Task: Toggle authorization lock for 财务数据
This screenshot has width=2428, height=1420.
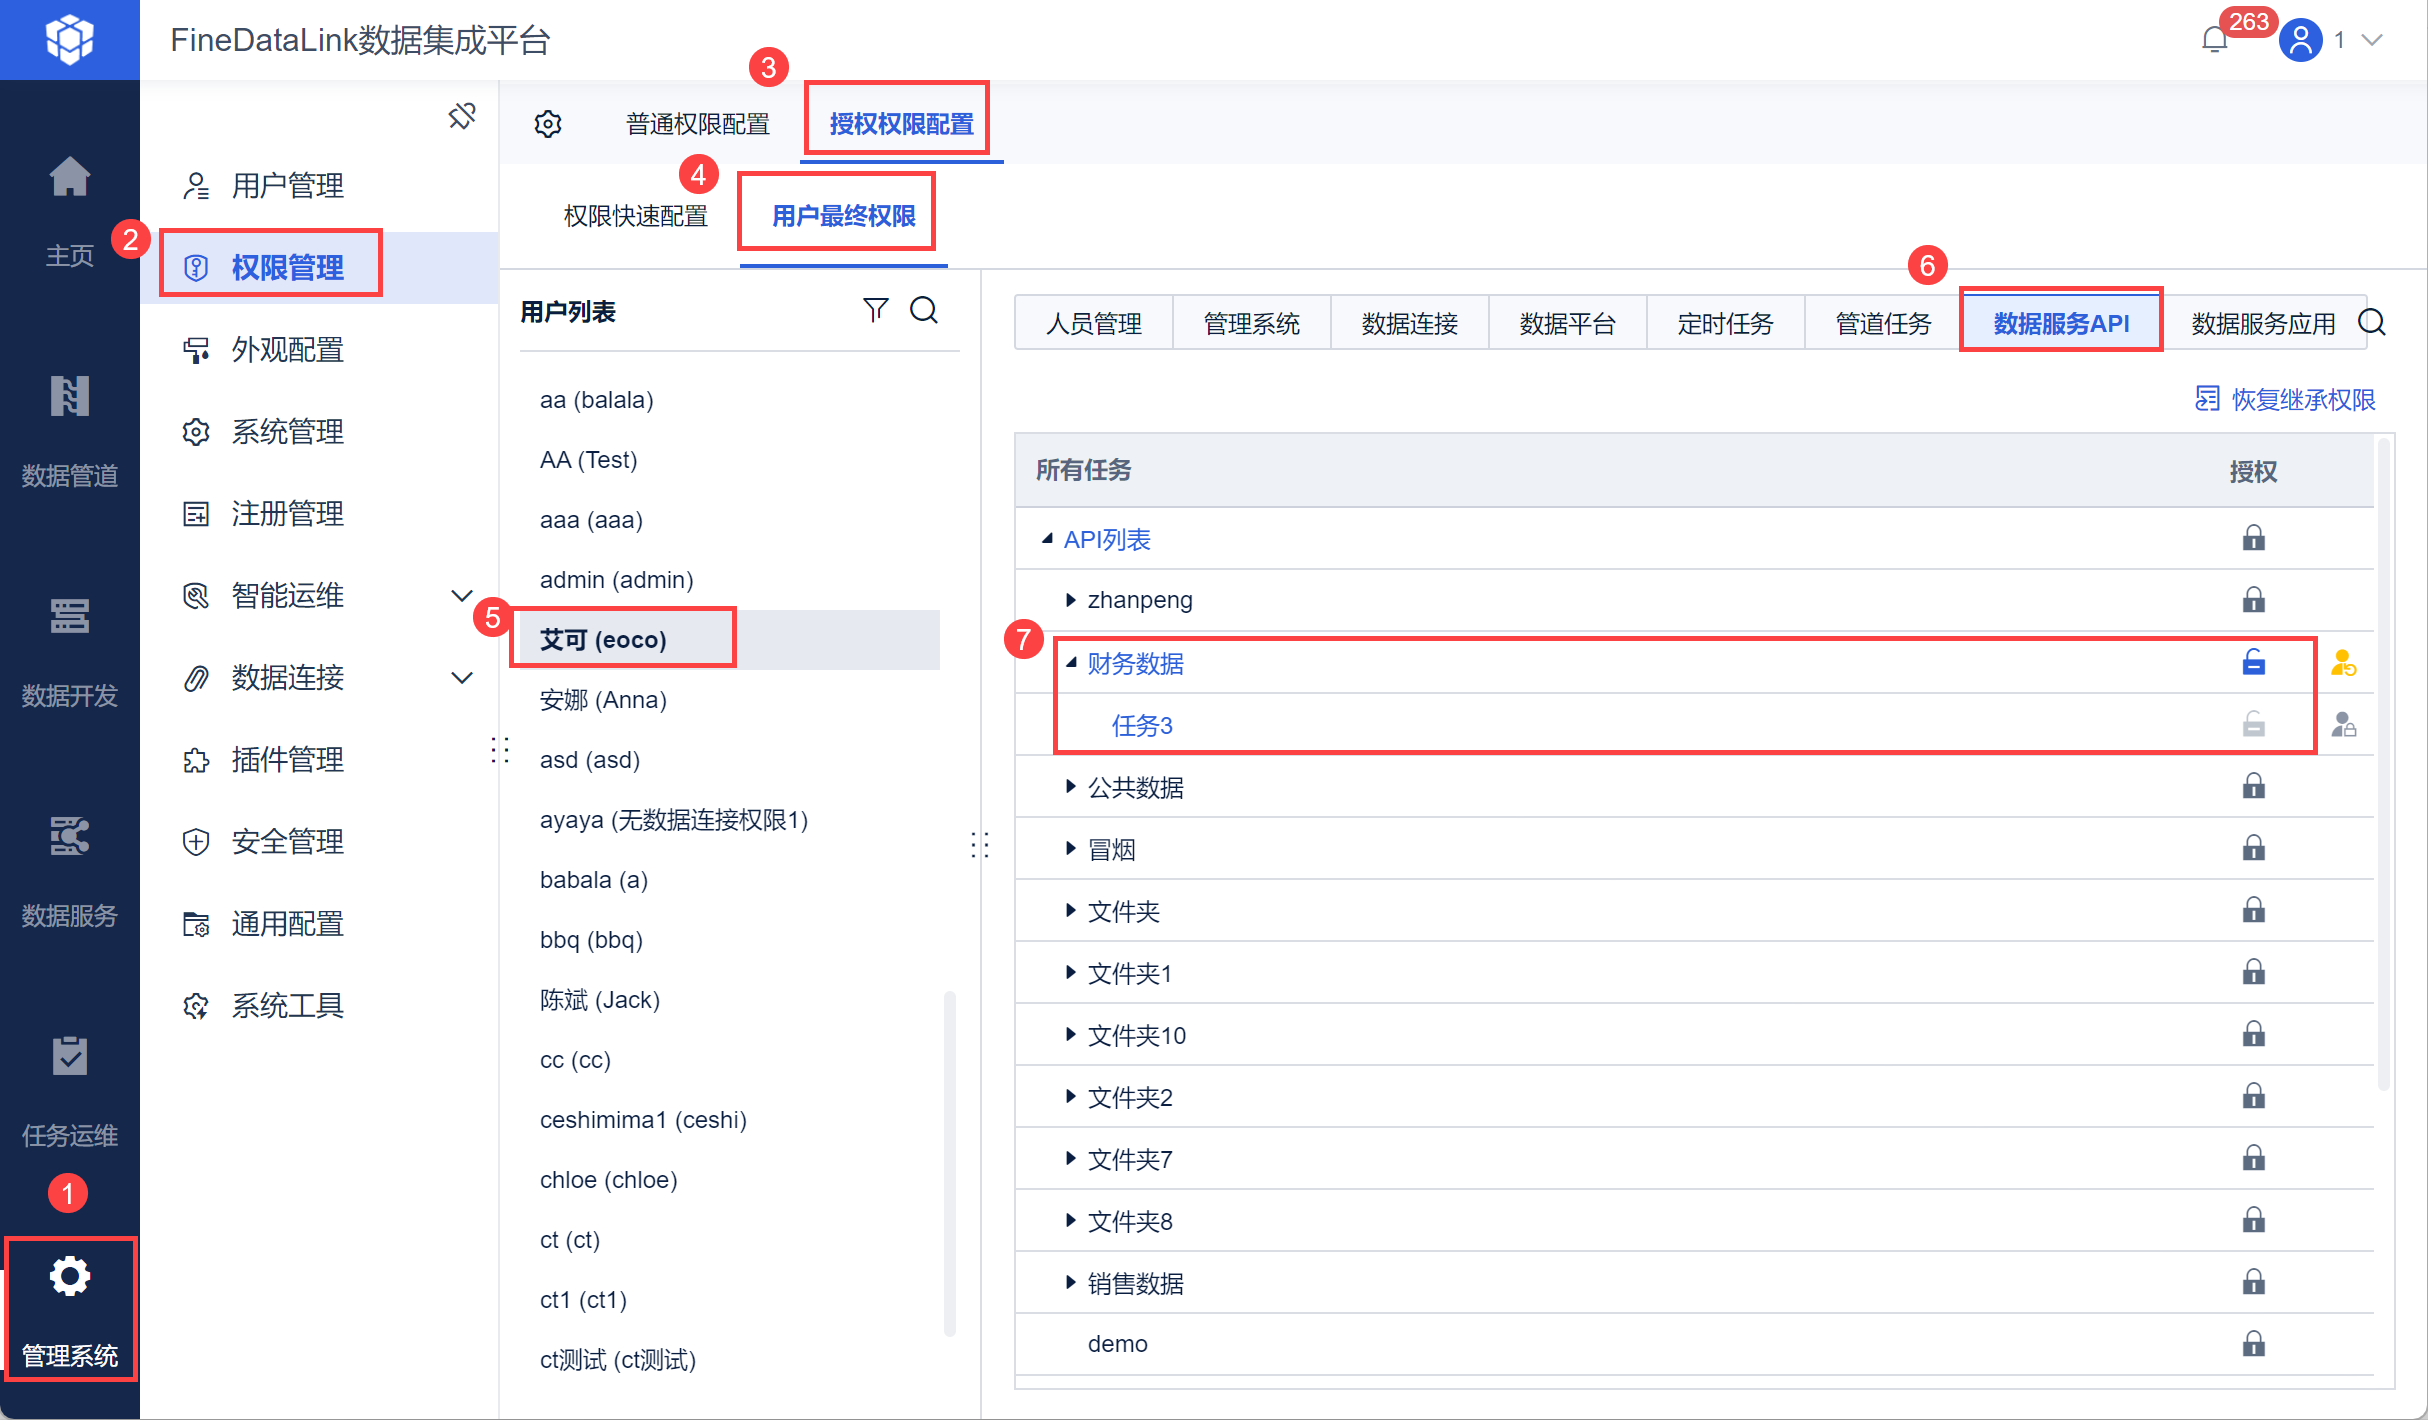Action: click(x=2253, y=663)
